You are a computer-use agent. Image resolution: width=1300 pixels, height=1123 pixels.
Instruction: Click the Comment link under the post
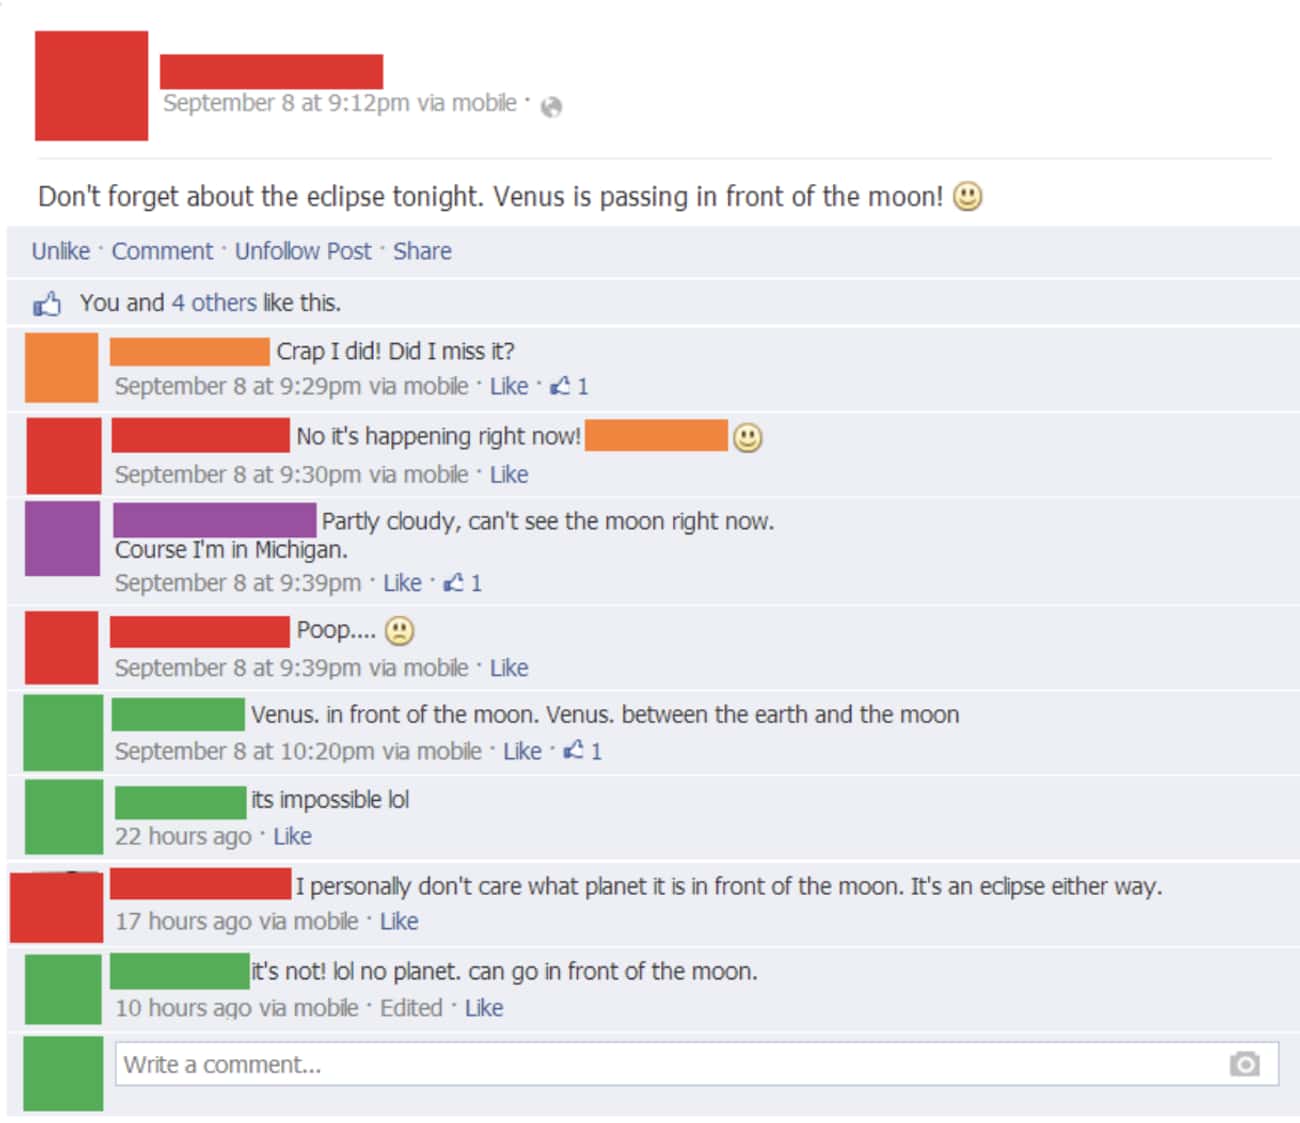click(x=162, y=251)
